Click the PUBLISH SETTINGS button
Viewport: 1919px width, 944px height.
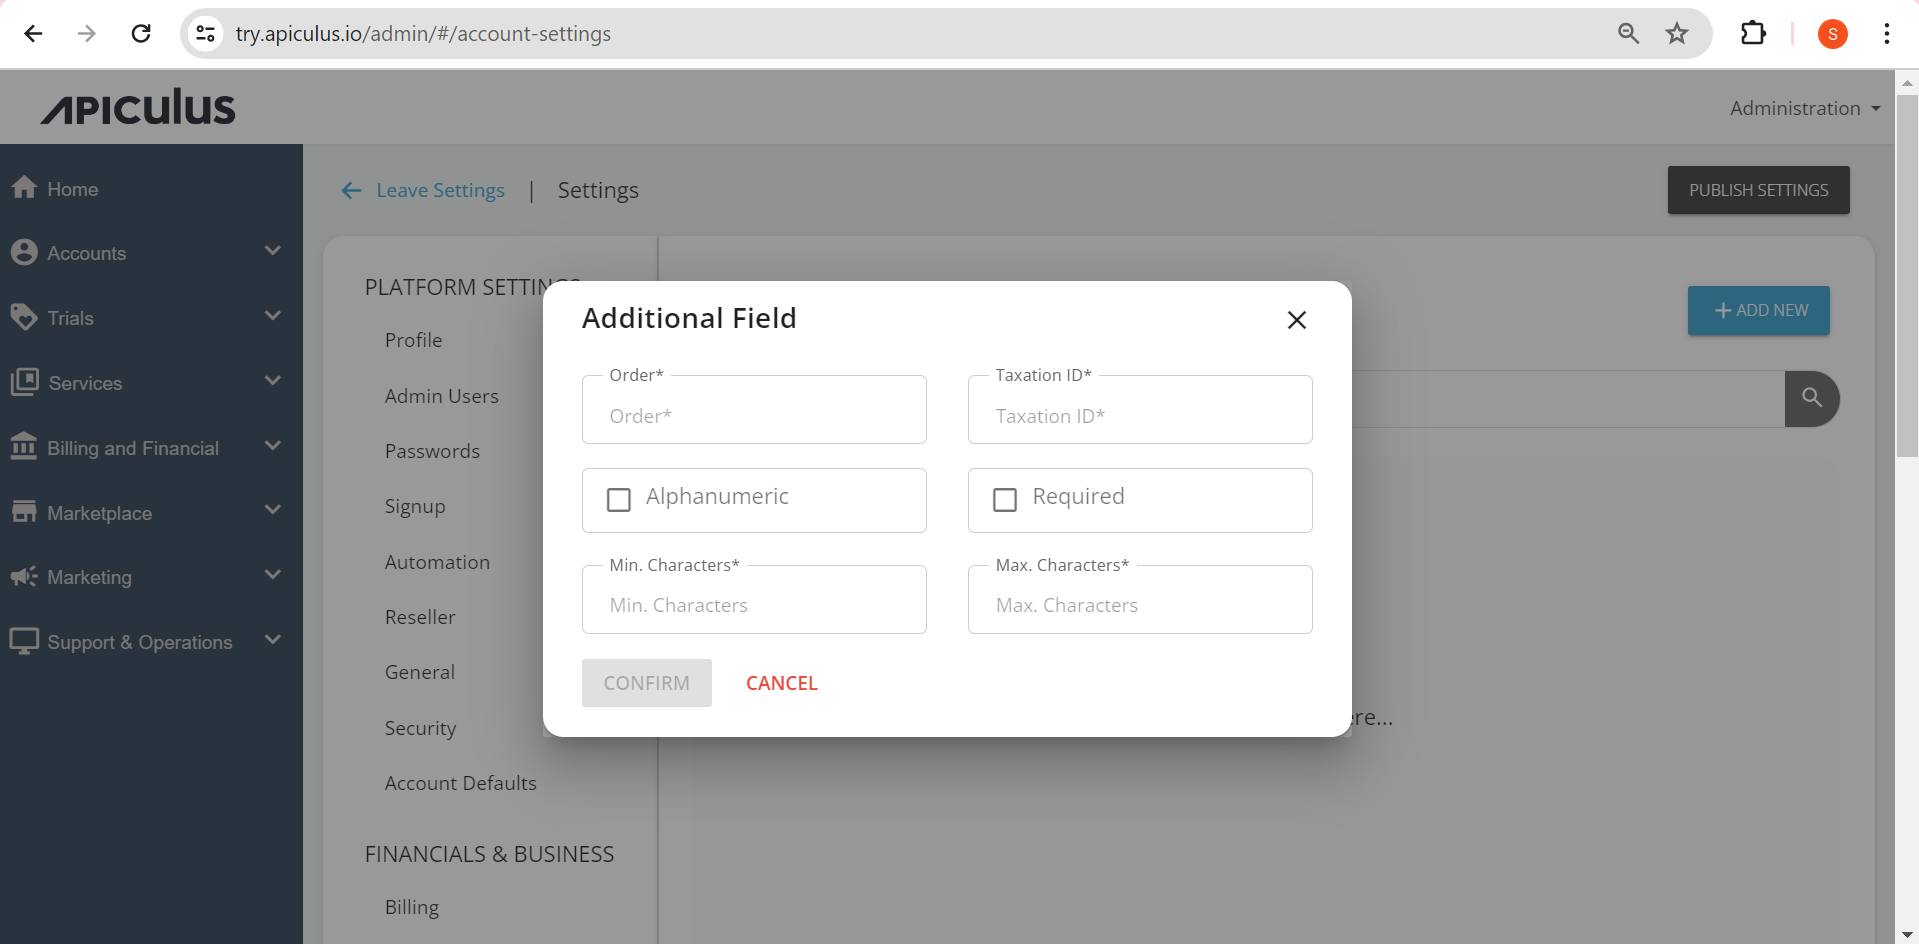tap(1758, 189)
